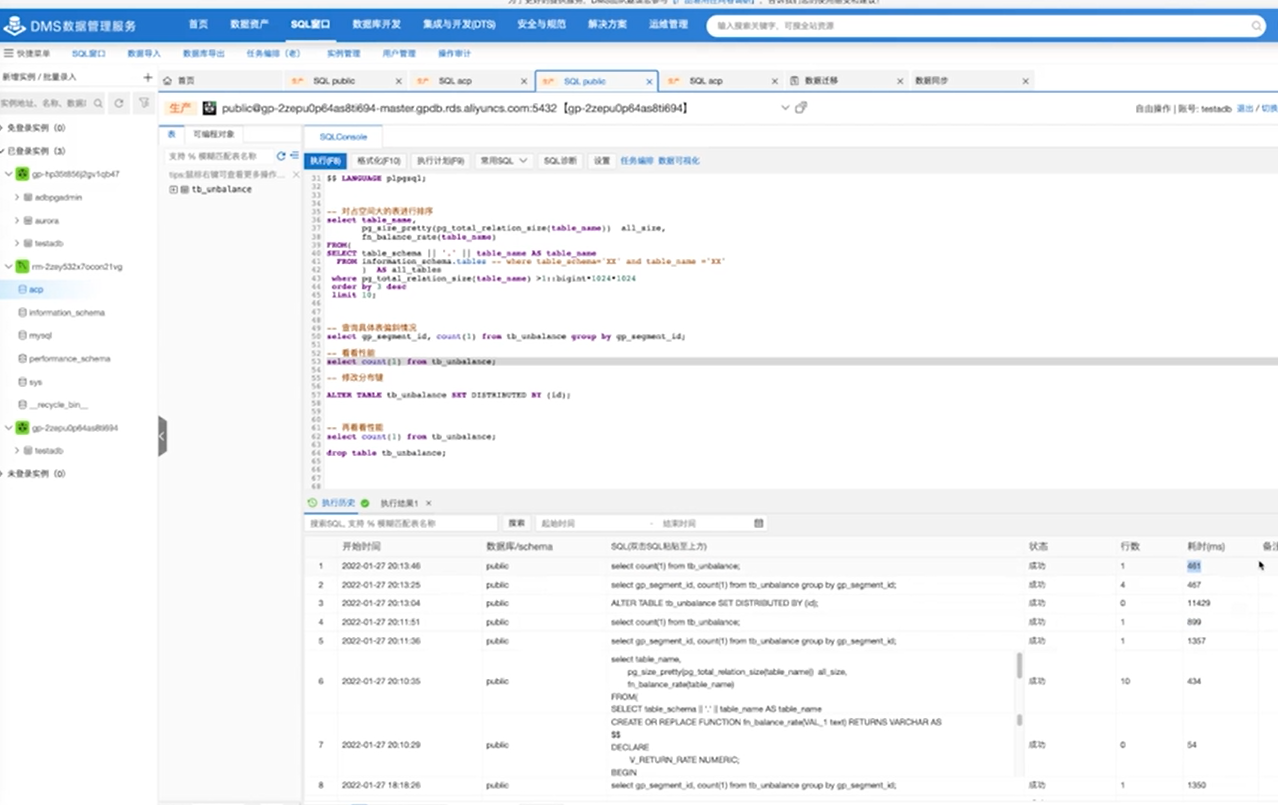1278x805 pixels.
Task: Open the 快捷菜单 hamburger icon
Action: pyautogui.click(x=8, y=53)
